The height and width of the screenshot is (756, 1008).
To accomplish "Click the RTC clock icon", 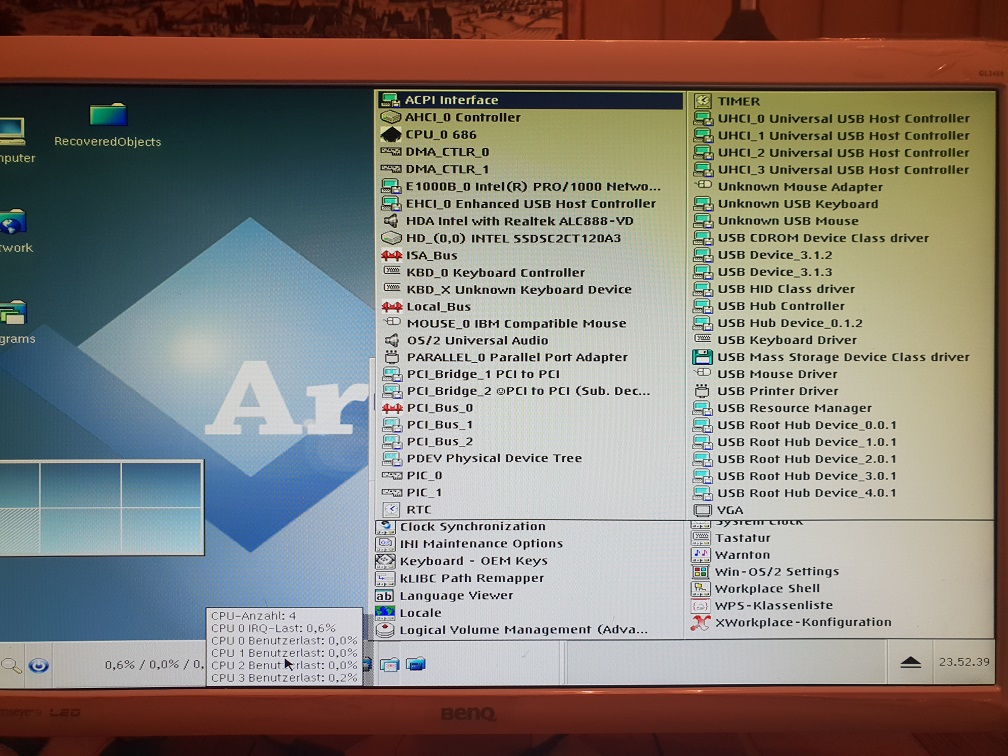I will (x=392, y=509).
